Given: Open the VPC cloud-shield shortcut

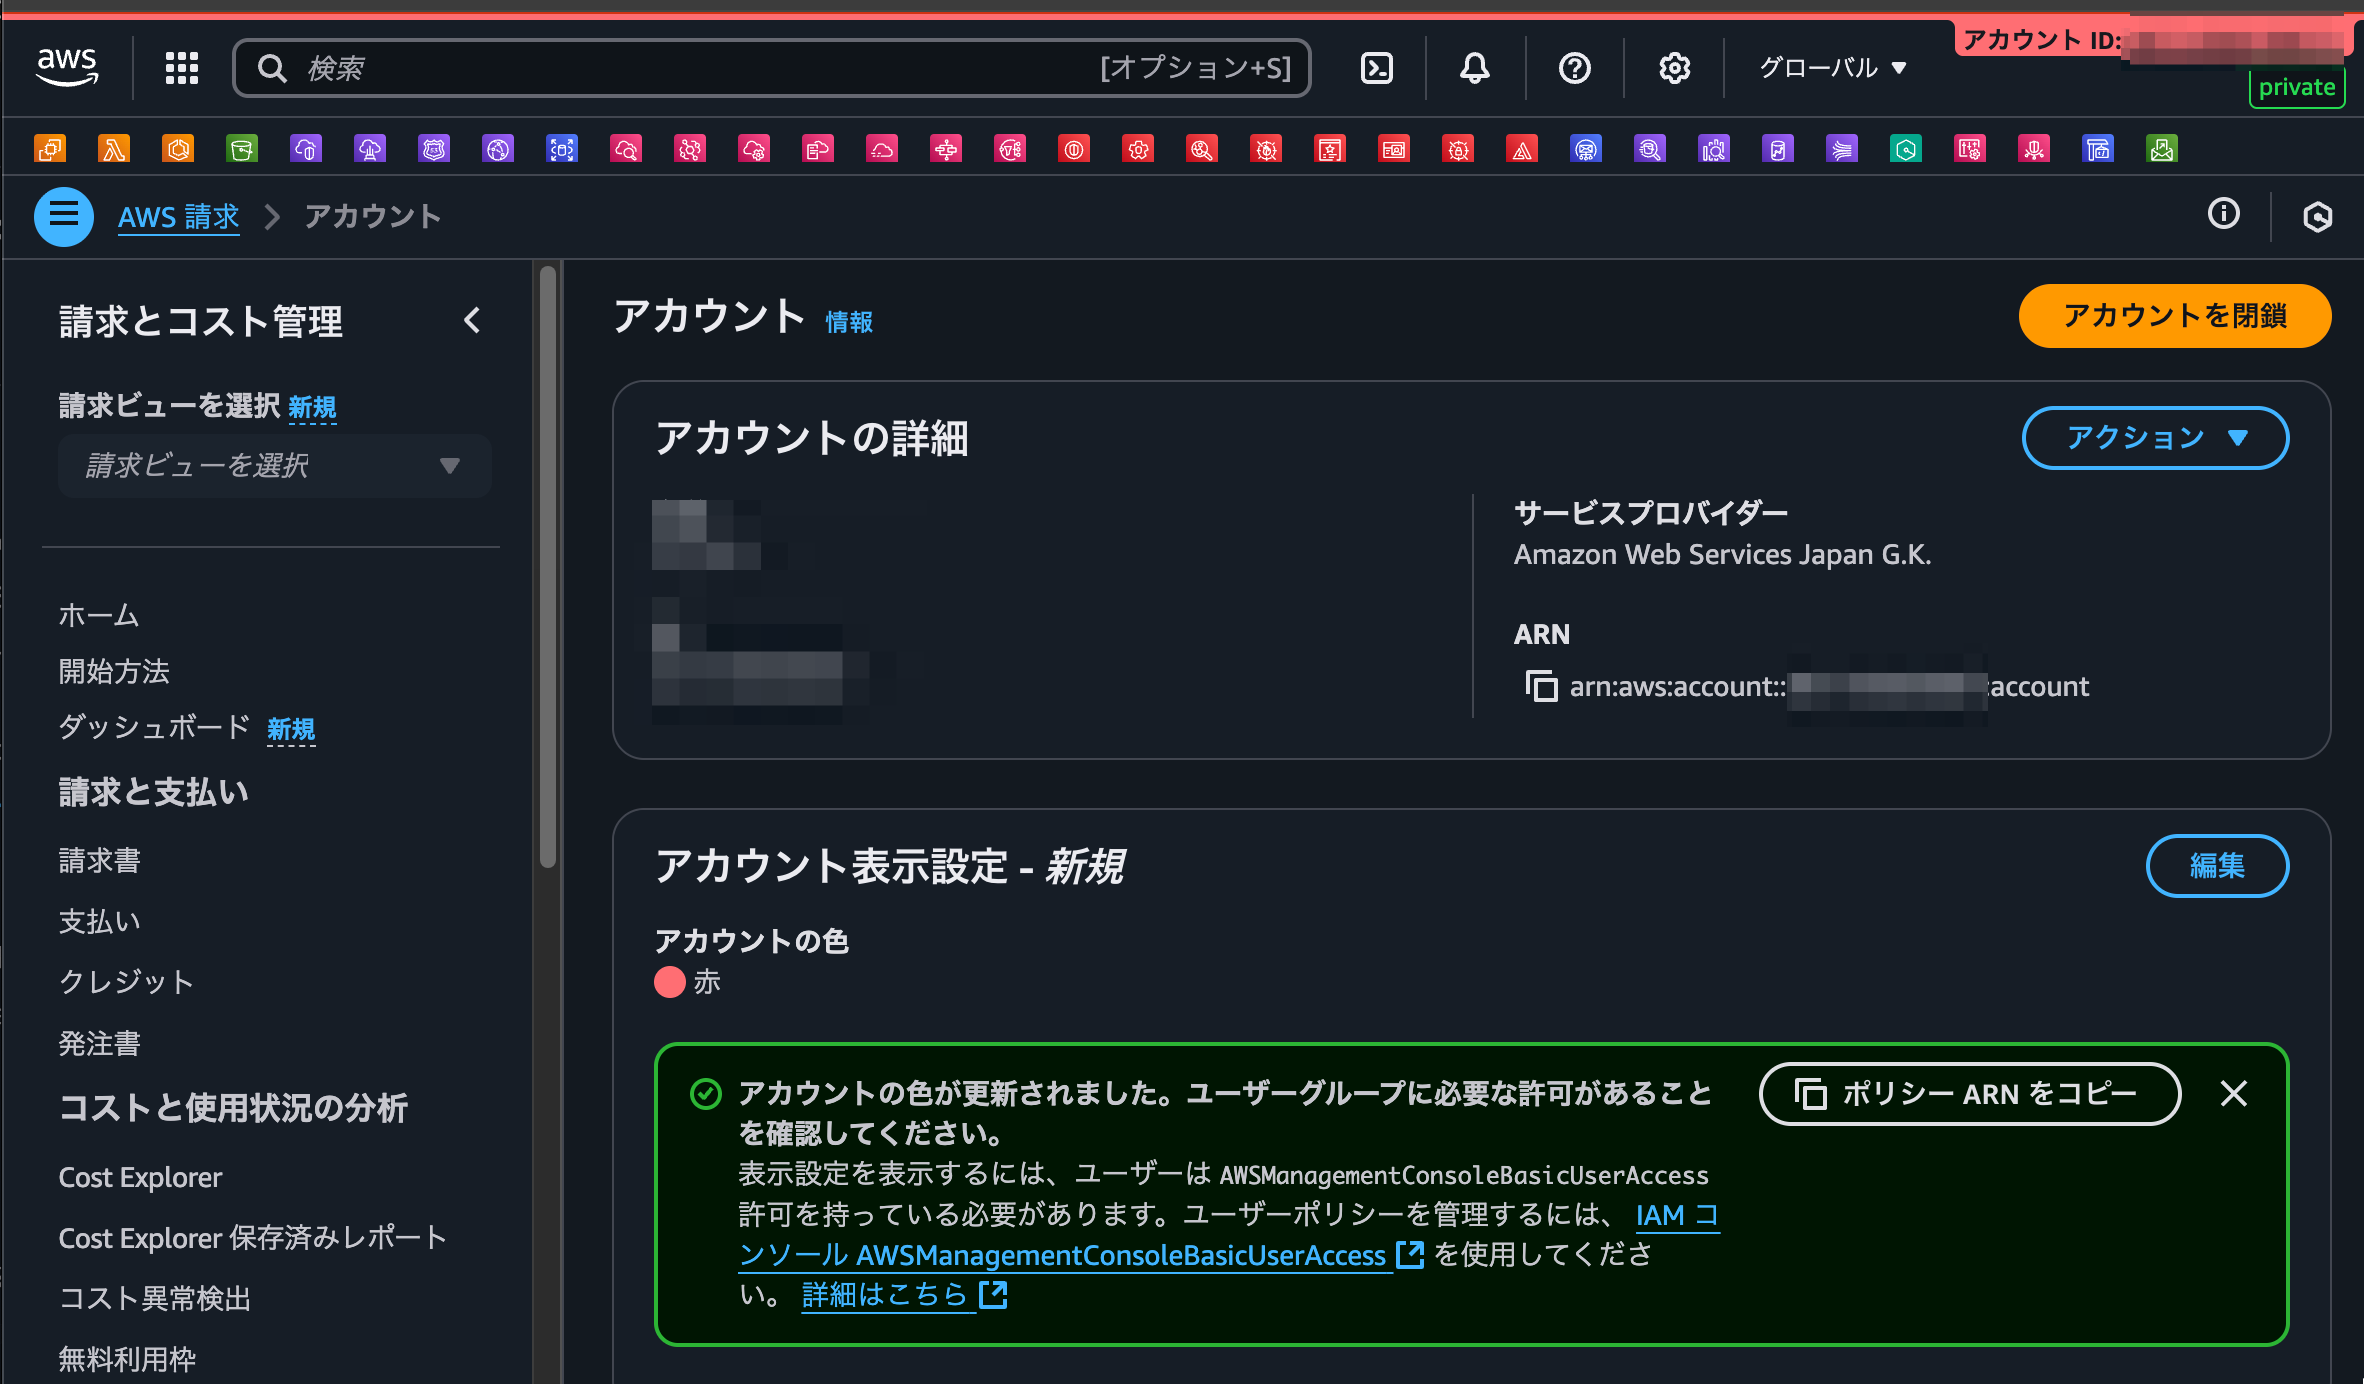Looking at the screenshot, I should click(306, 149).
